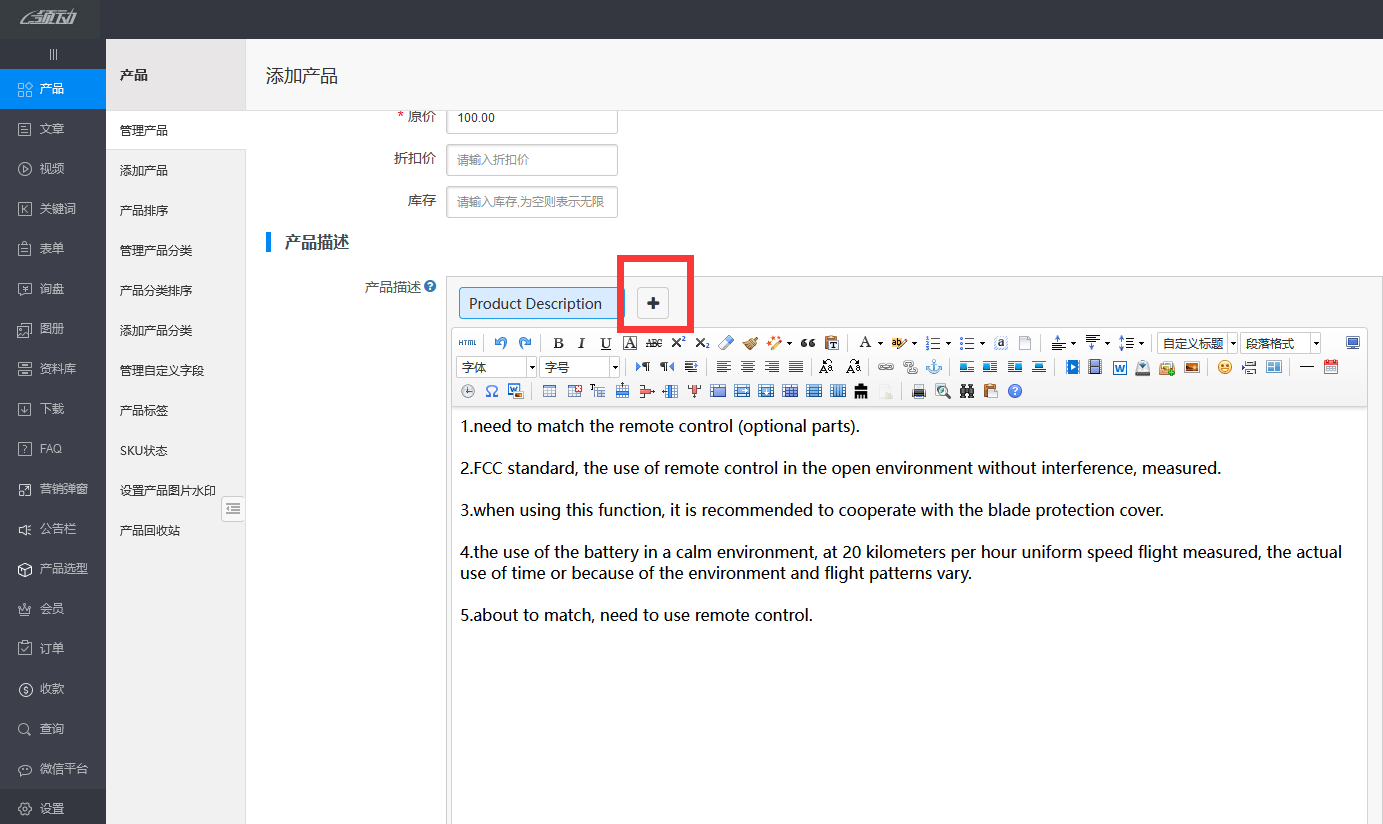The width and height of the screenshot is (1383, 824).
Task: Select the Product Description tab
Action: pos(536,304)
